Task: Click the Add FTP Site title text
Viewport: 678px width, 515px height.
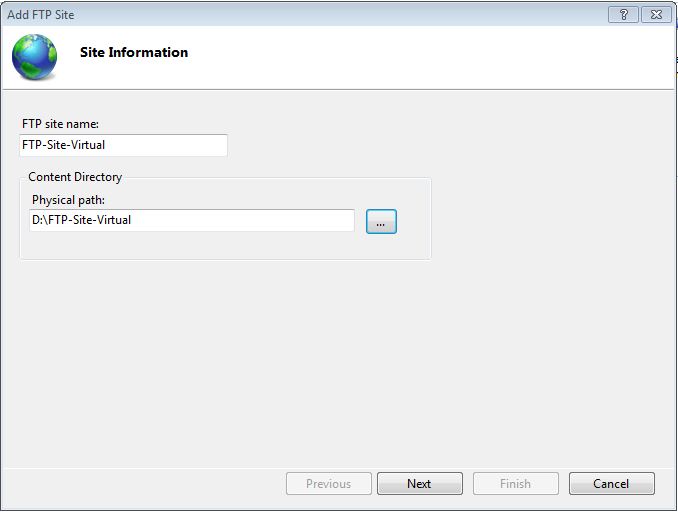Action: coord(41,15)
